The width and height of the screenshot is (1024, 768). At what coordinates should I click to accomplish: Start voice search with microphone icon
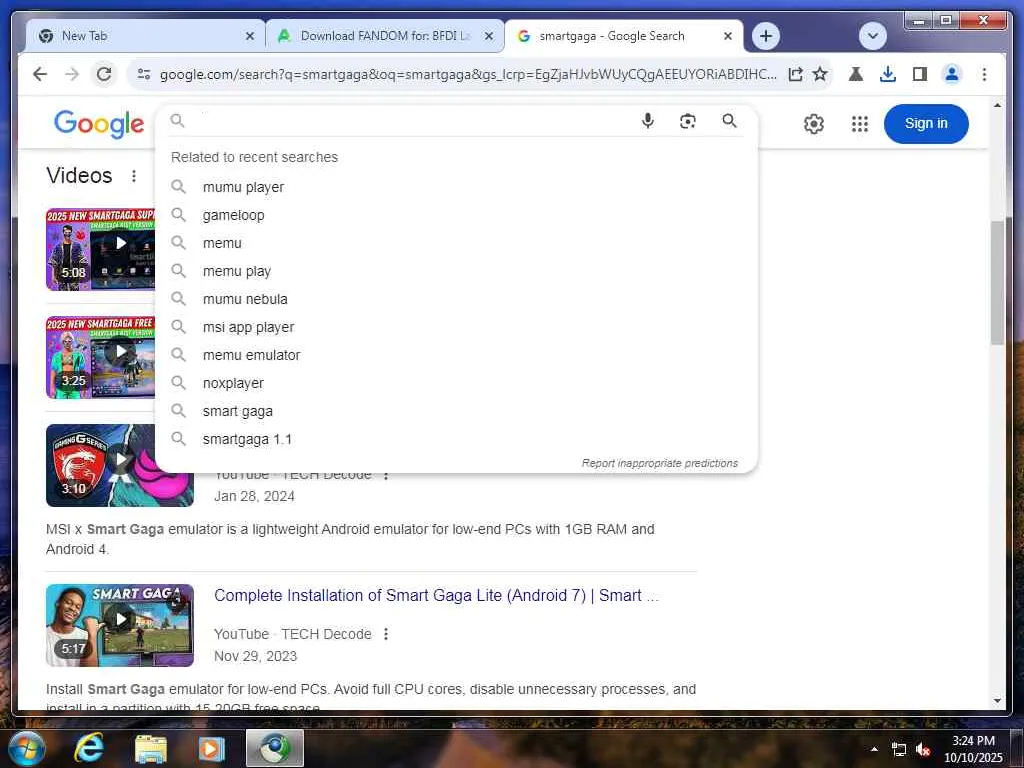coord(647,121)
